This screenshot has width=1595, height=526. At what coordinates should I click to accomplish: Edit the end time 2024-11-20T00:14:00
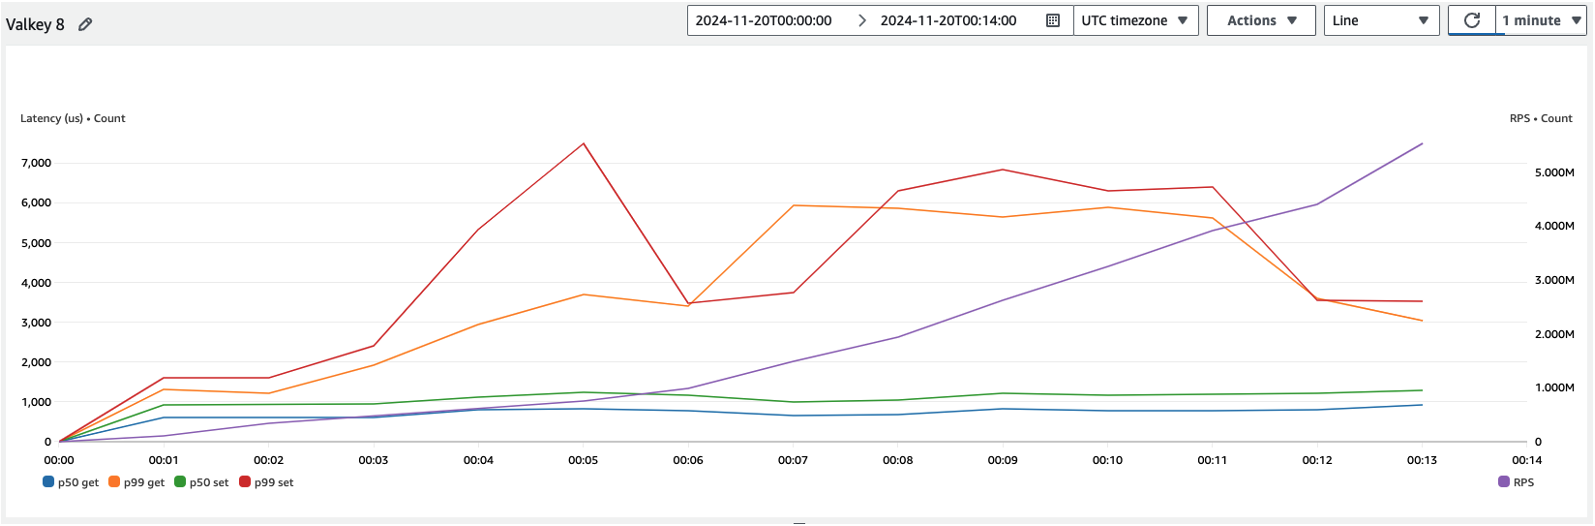(x=948, y=21)
